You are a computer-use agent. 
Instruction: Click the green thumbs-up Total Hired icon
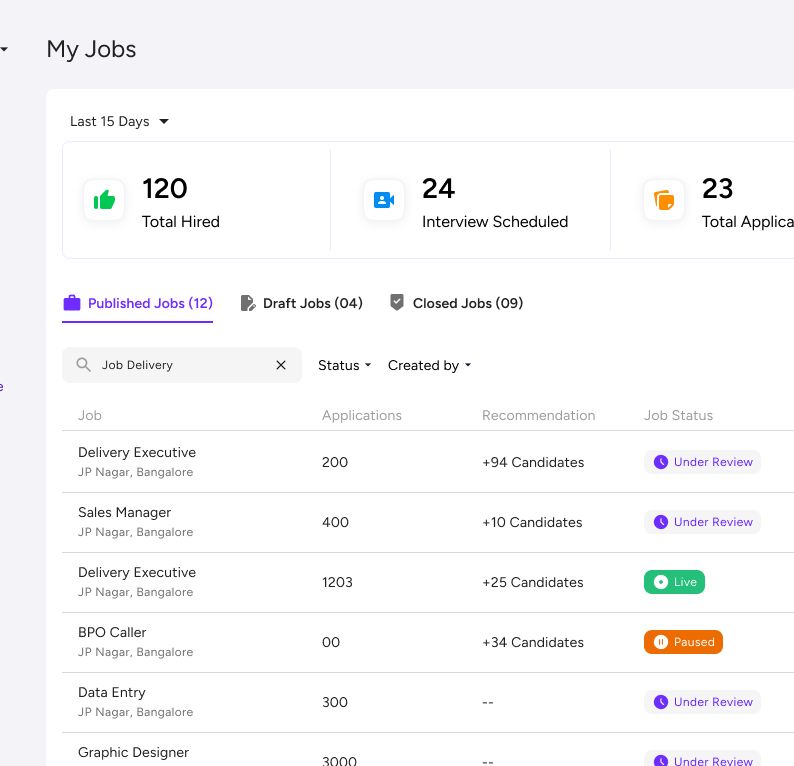104,200
